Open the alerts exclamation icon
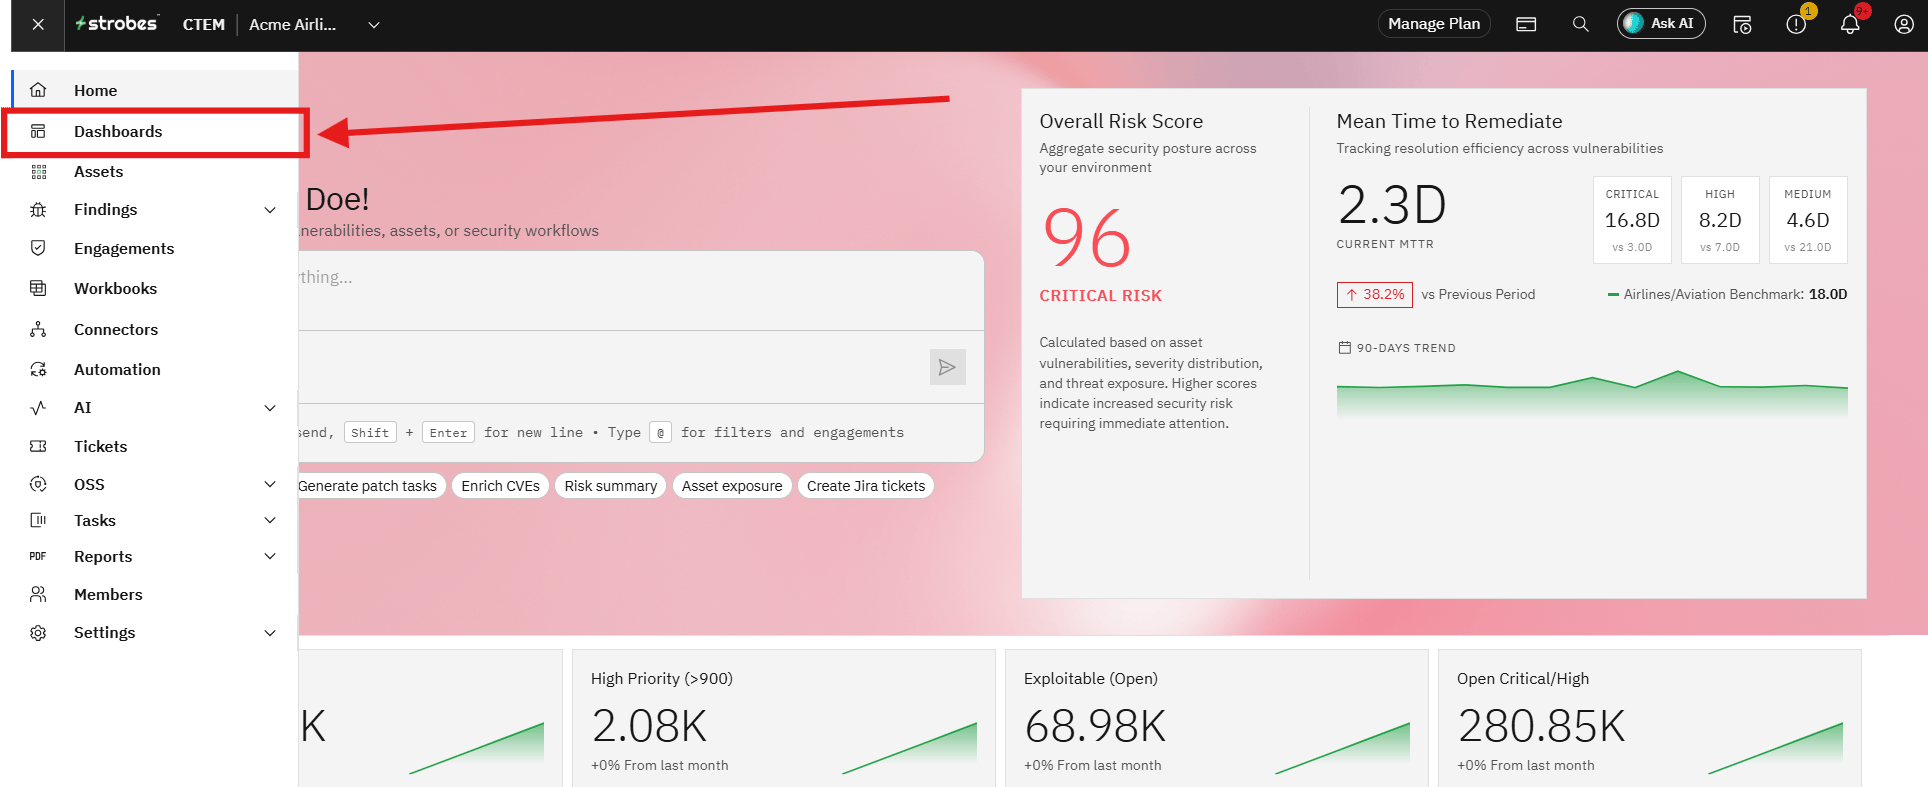The height and width of the screenshot is (787, 1928). tap(1796, 24)
